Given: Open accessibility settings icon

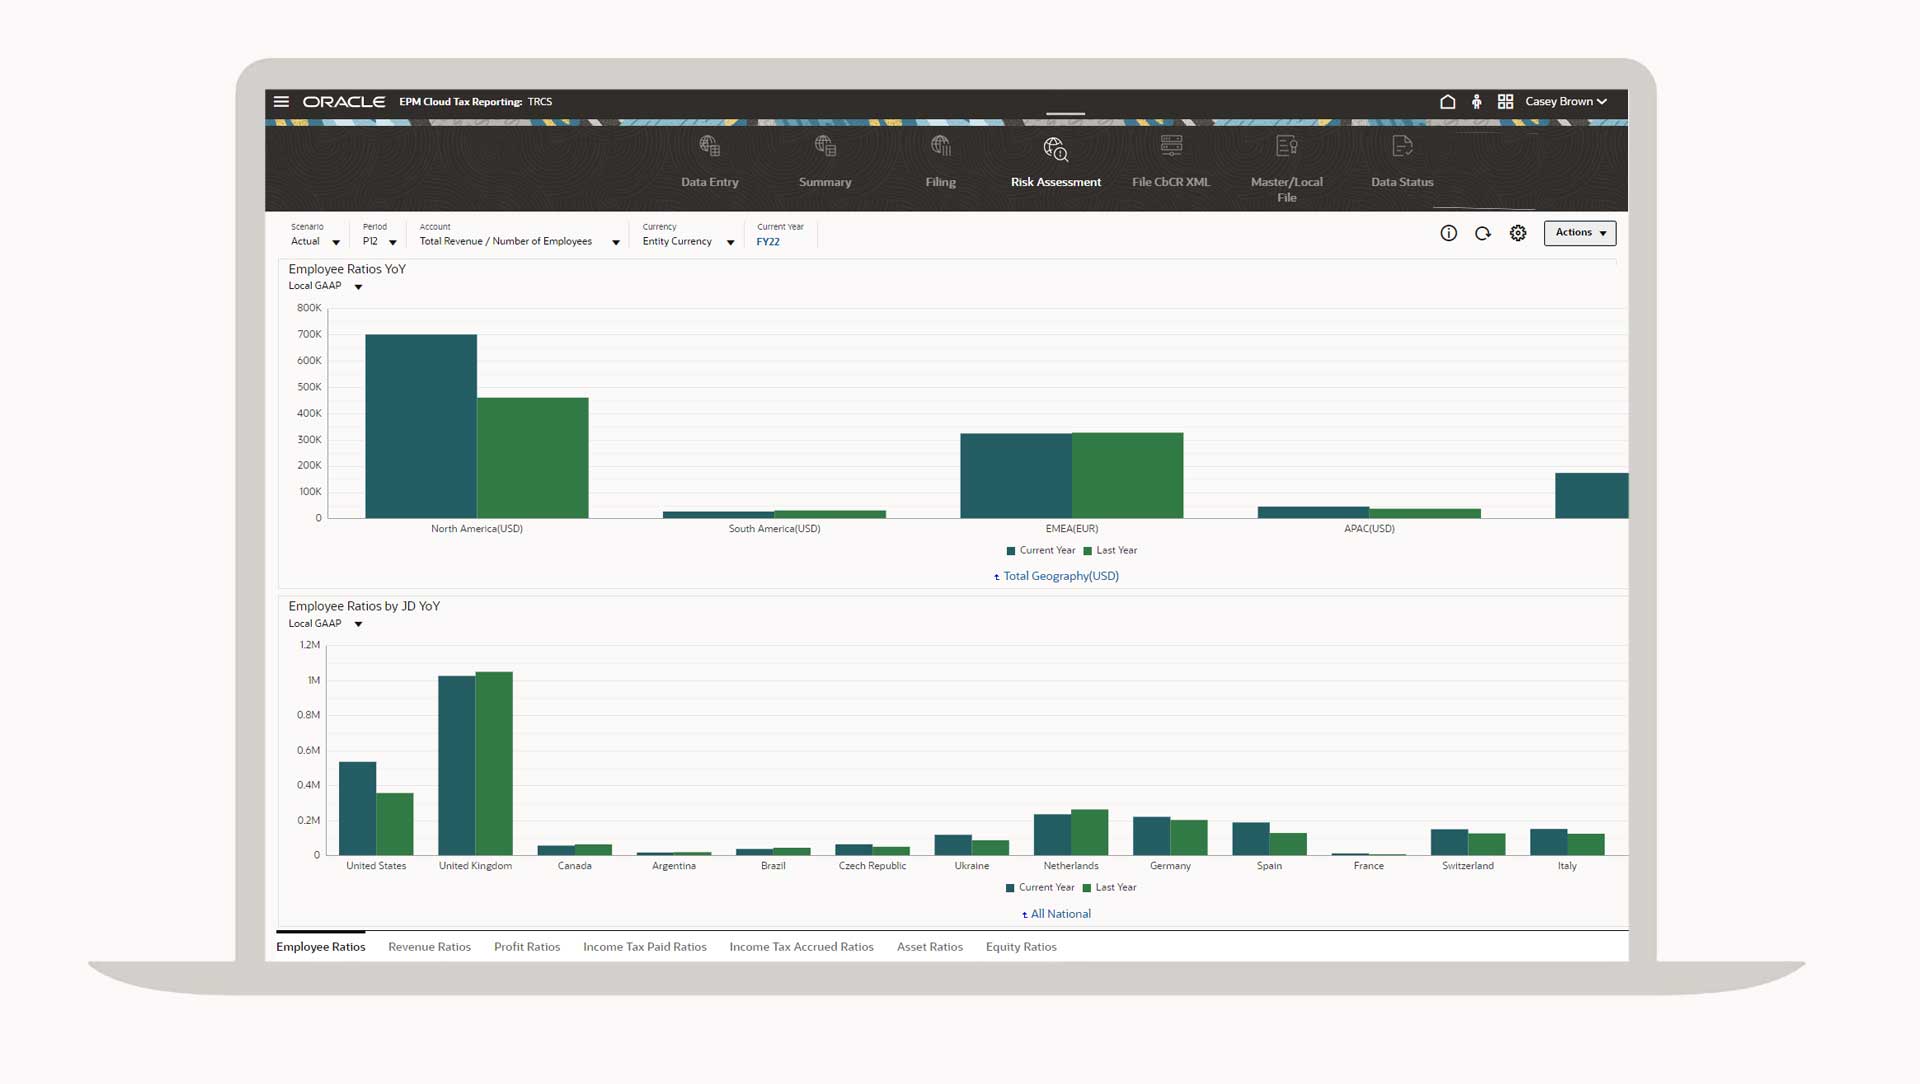Looking at the screenshot, I should pyautogui.click(x=1476, y=102).
